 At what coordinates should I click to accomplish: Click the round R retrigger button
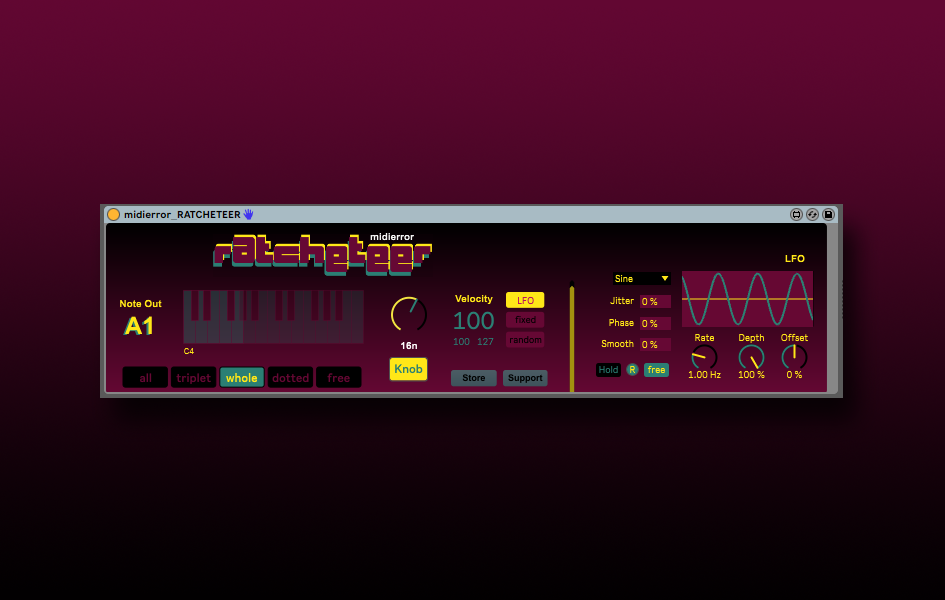coord(632,370)
